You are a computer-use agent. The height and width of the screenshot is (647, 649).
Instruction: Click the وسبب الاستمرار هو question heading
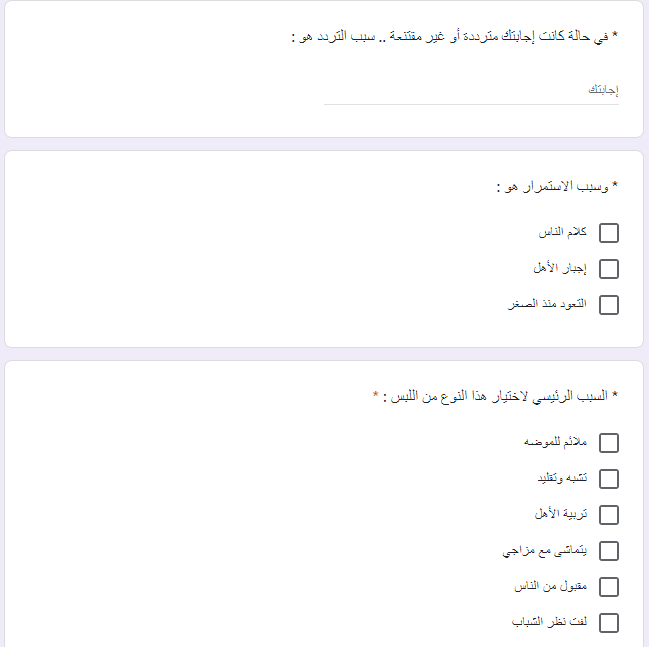[557, 187]
